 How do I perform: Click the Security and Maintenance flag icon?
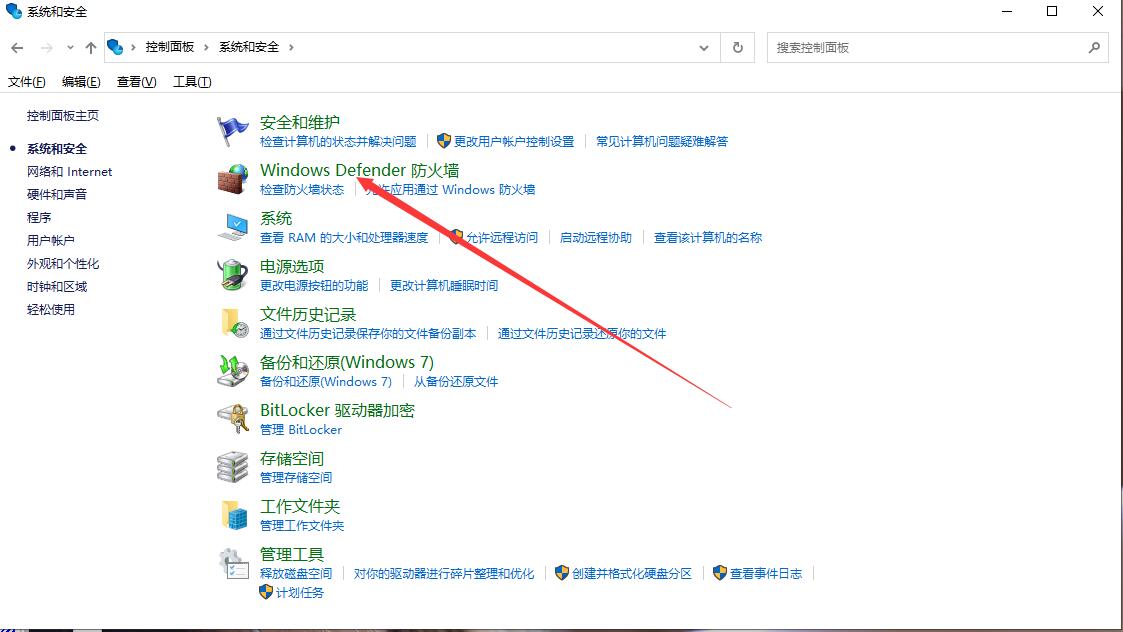[233, 131]
